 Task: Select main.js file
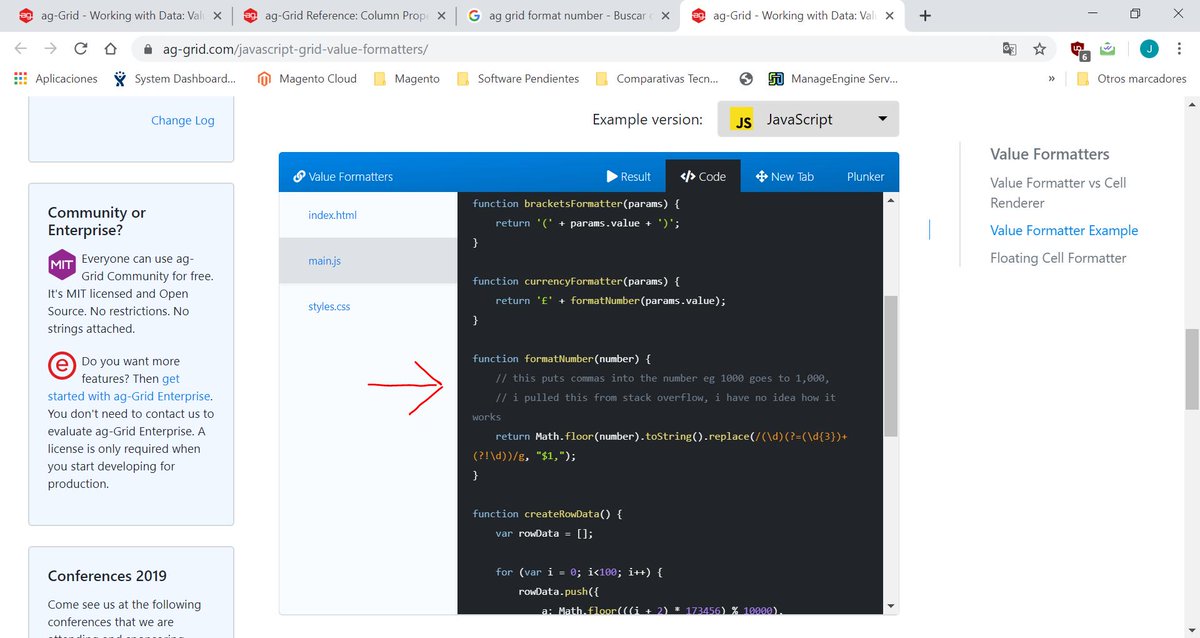pos(367,261)
